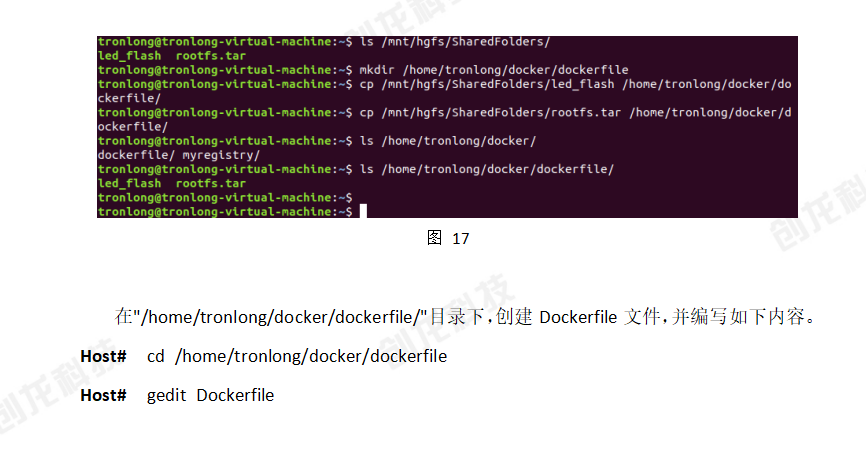Click the wrapped 'ockerfile/' continuation line

133,126
